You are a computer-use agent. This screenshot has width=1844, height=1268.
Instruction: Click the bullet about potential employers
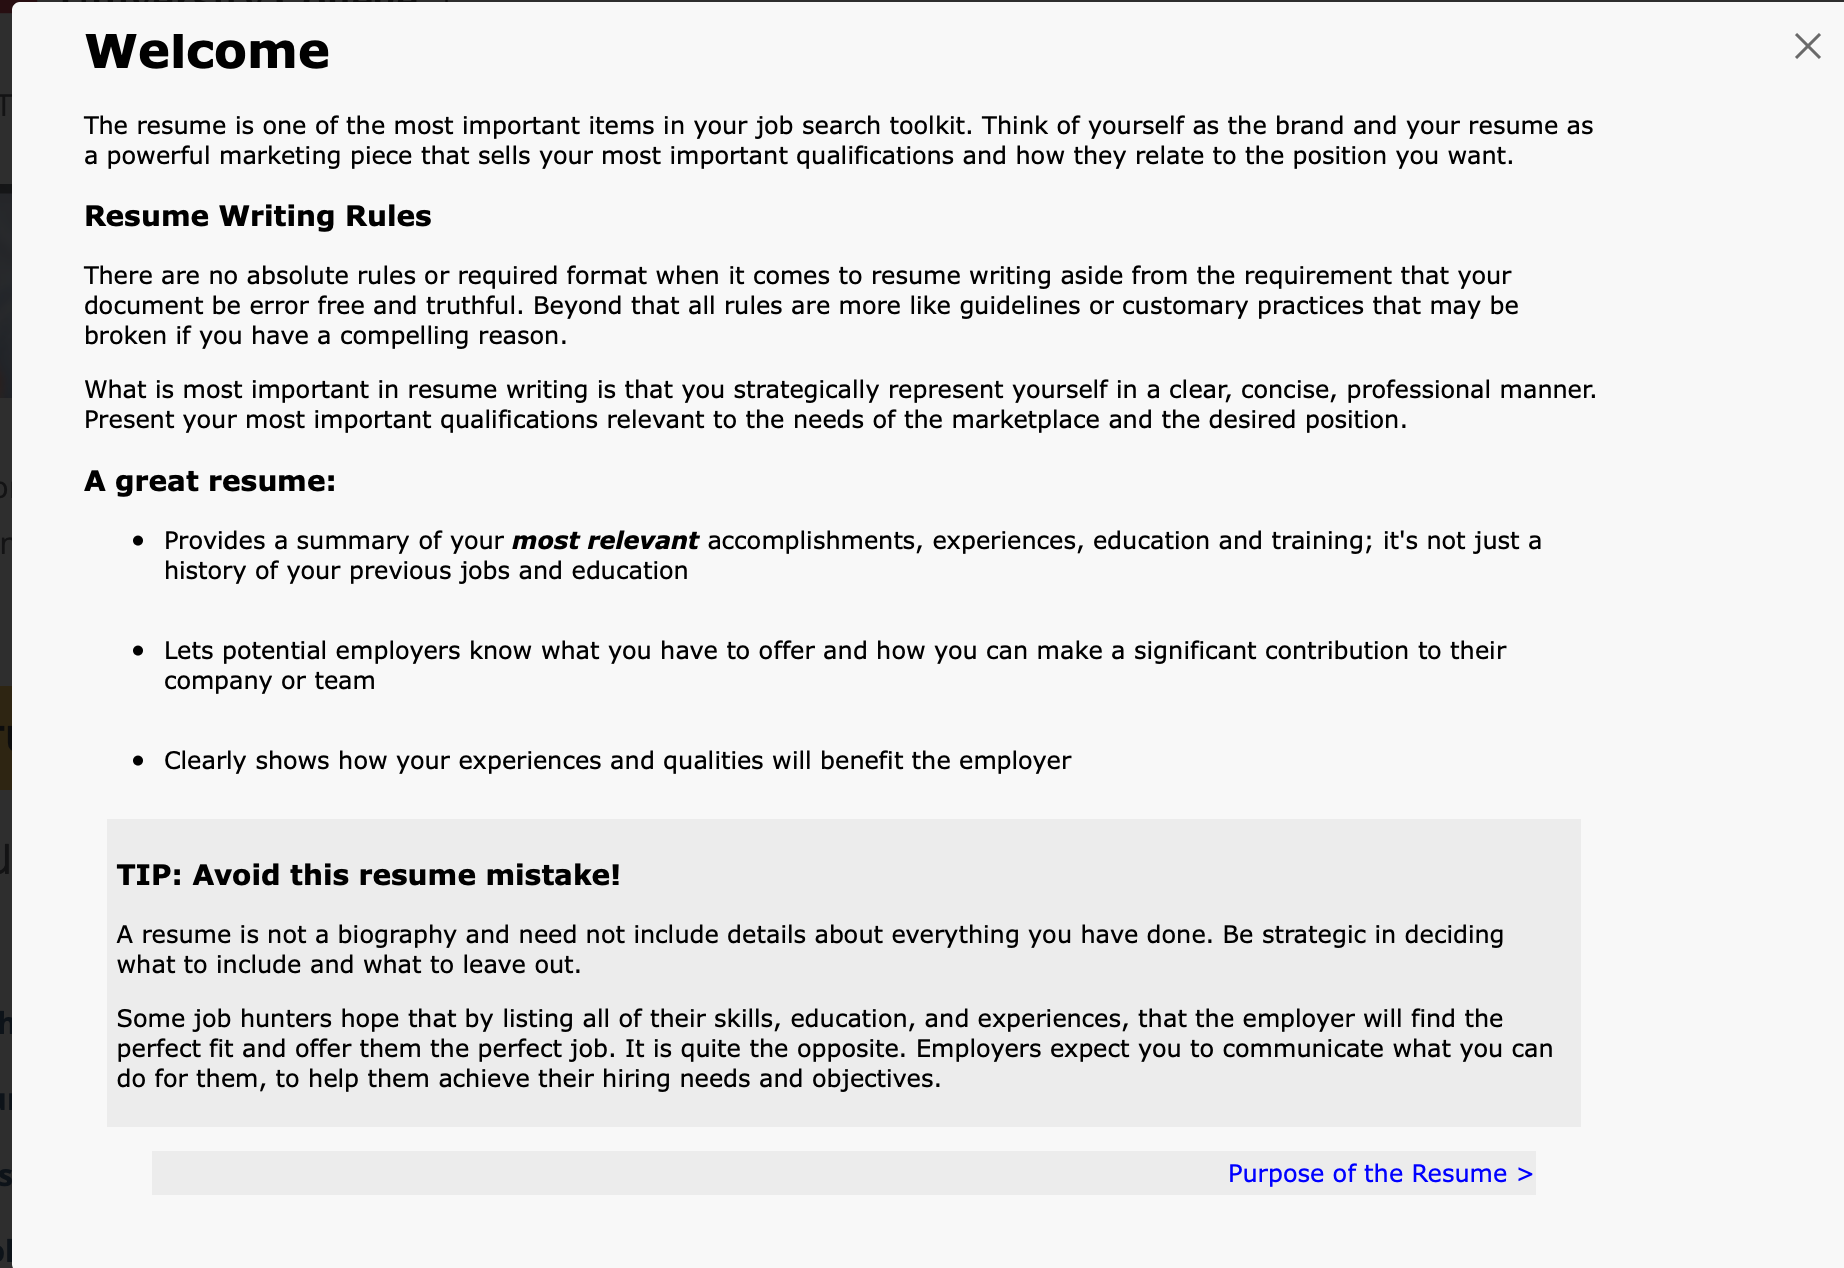[835, 665]
